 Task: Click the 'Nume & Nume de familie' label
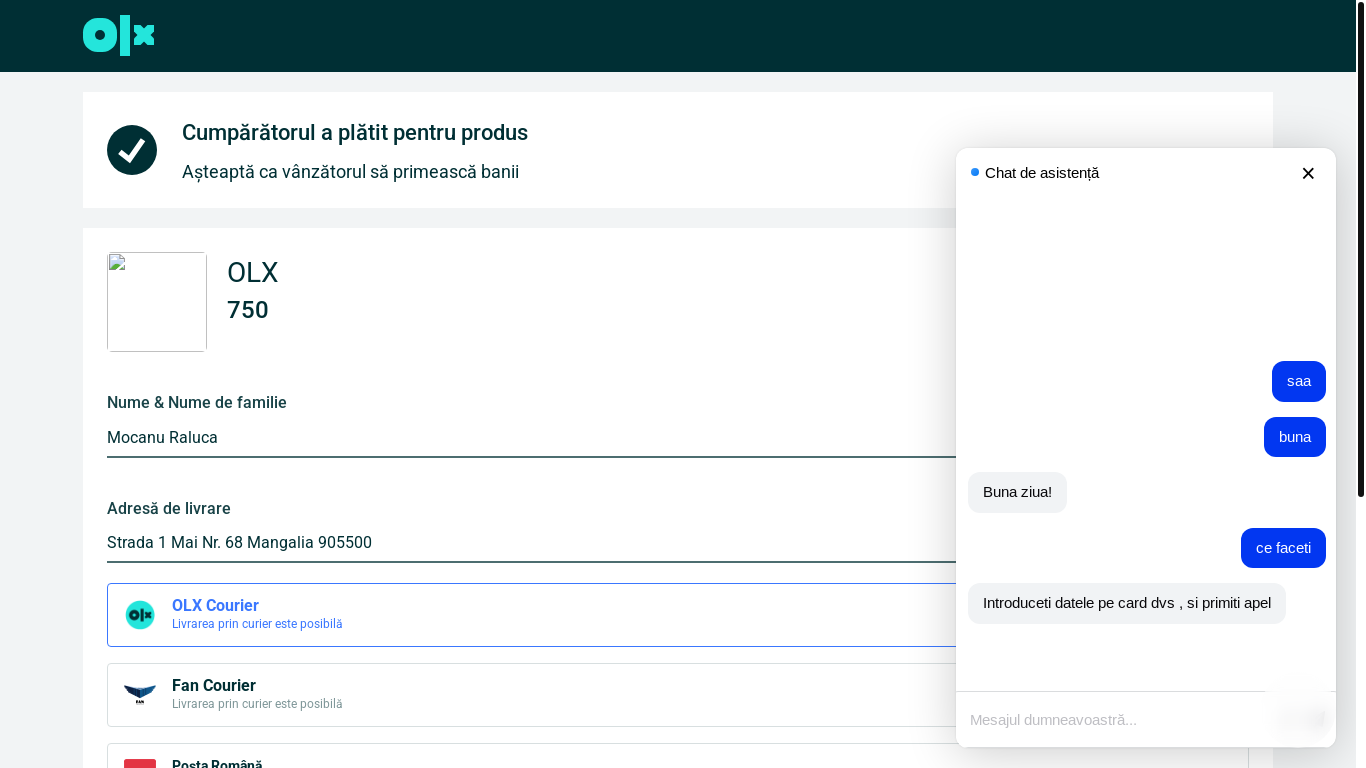(x=197, y=403)
